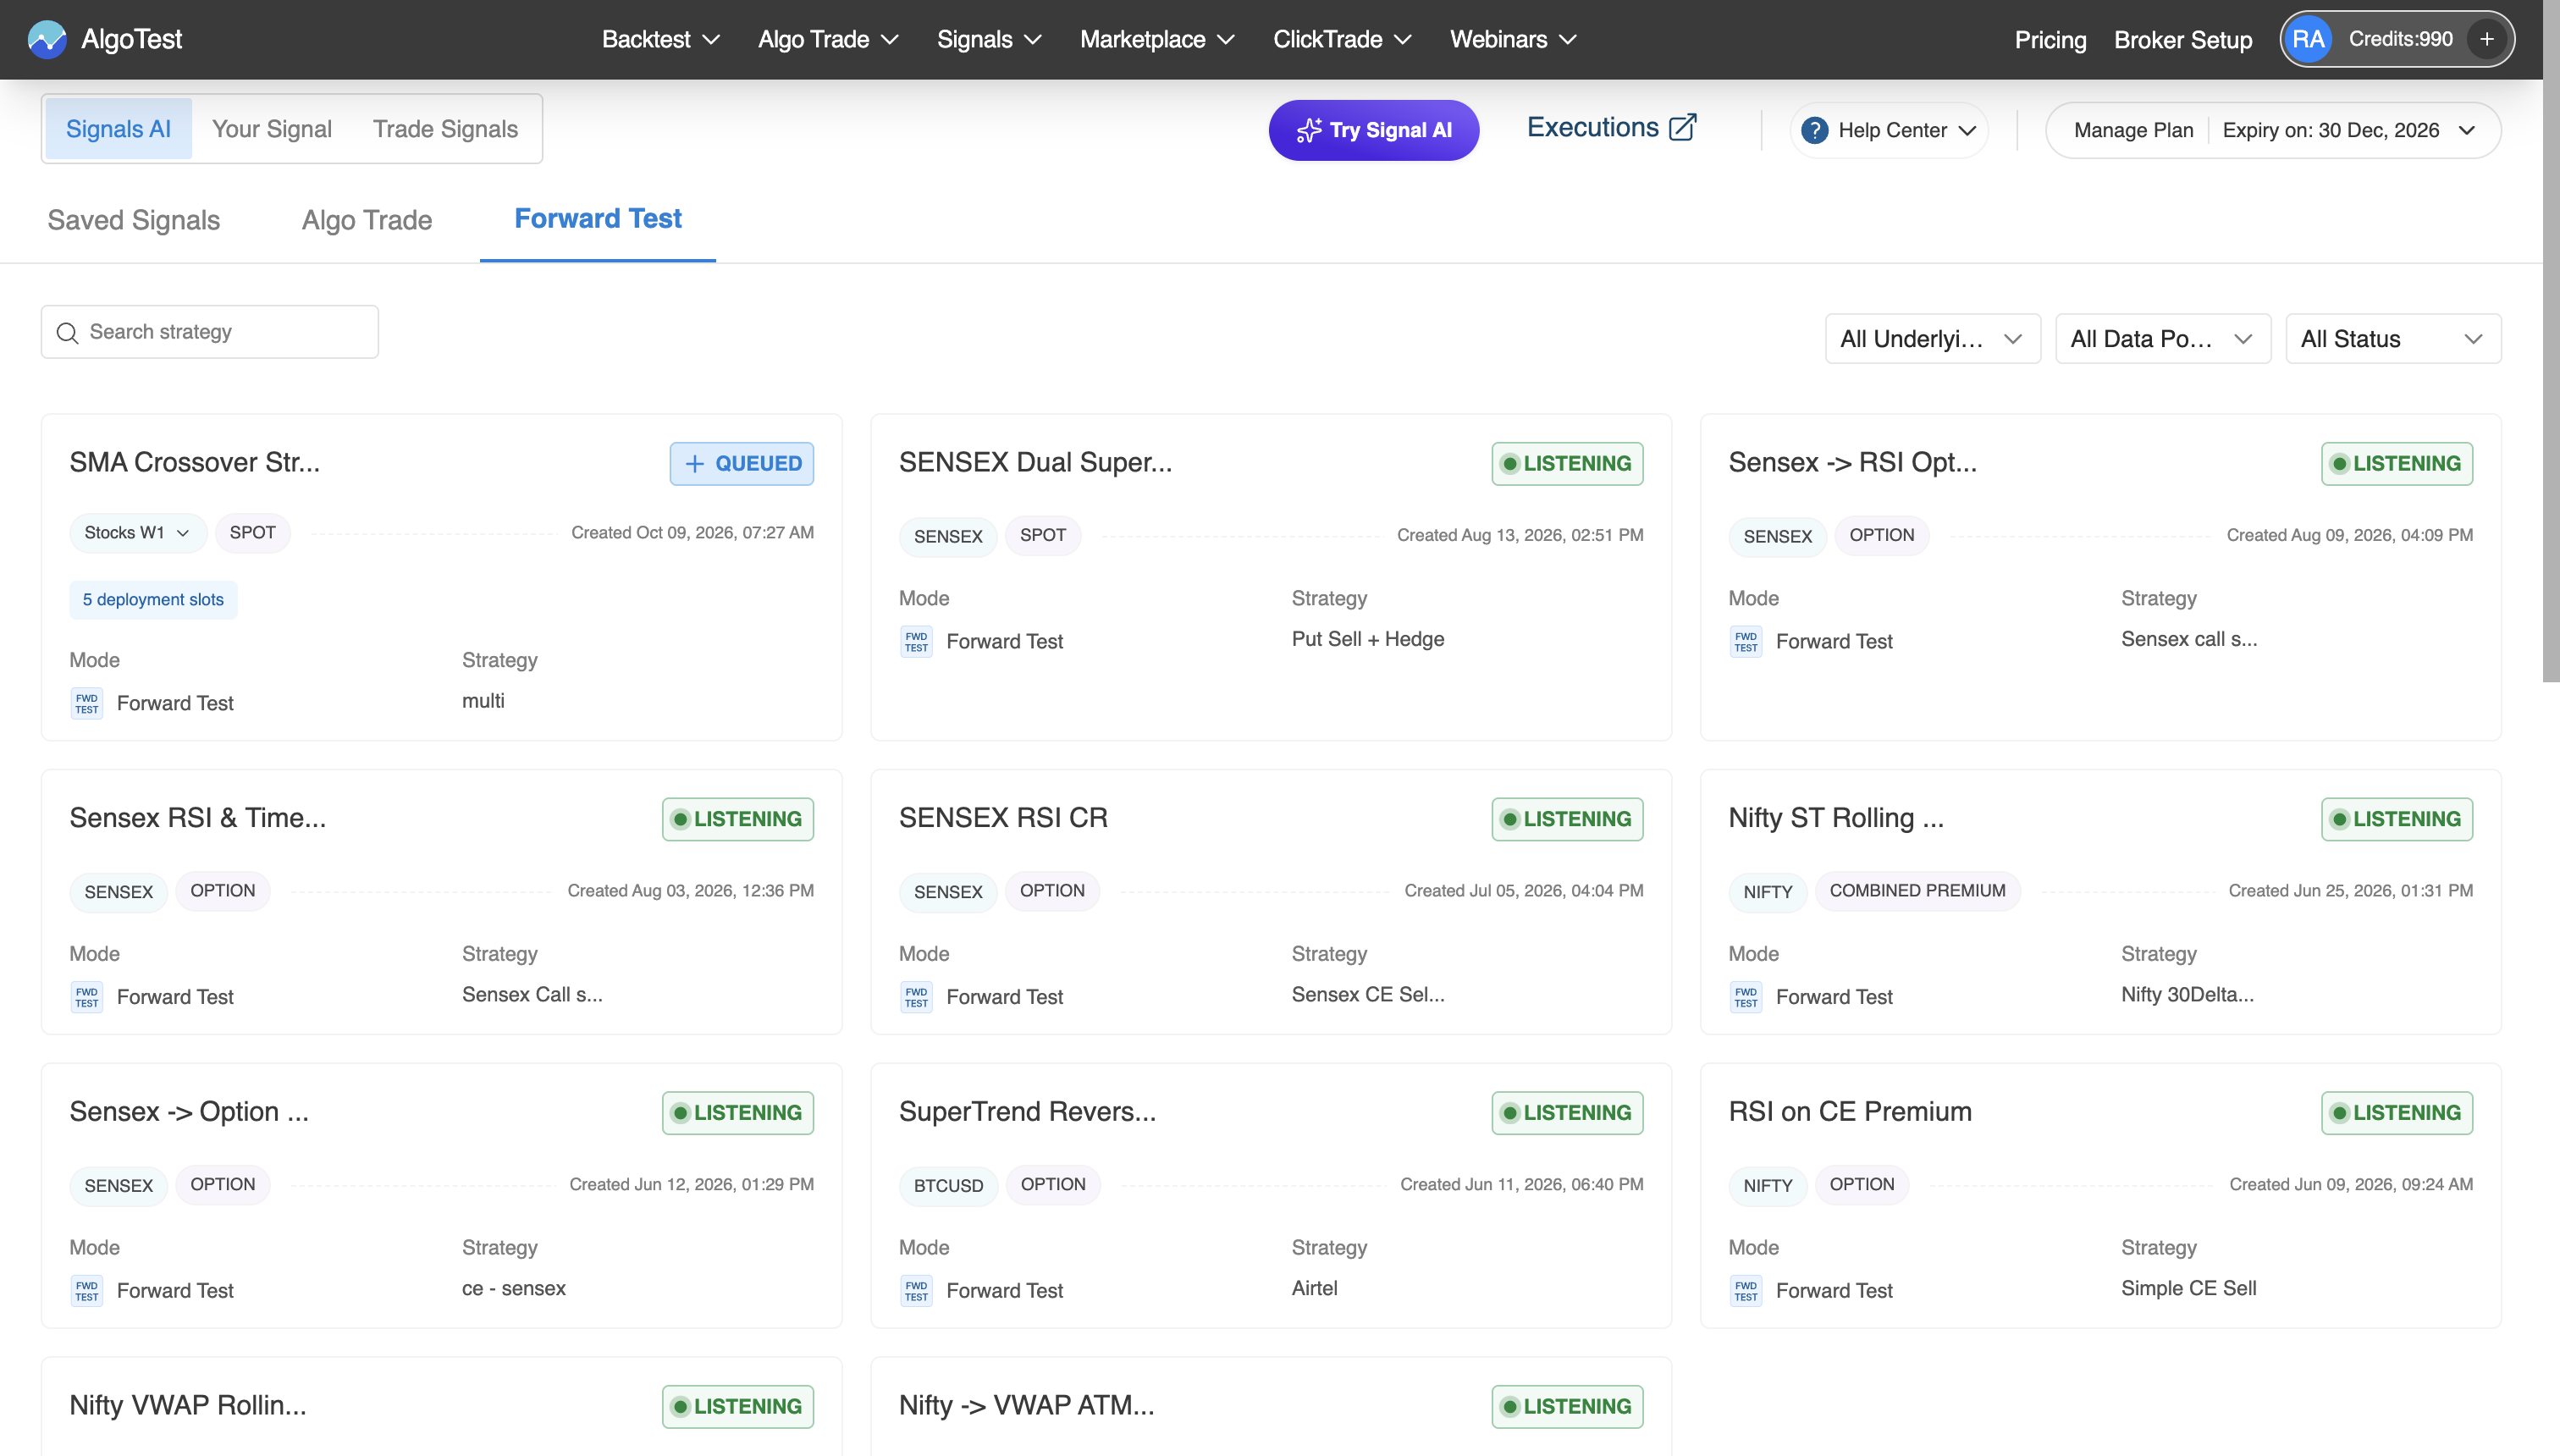This screenshot has height=1456, width=2560.
Task: Switch to the Algo Trade sub-tab
Action: (x=367, y=220)
